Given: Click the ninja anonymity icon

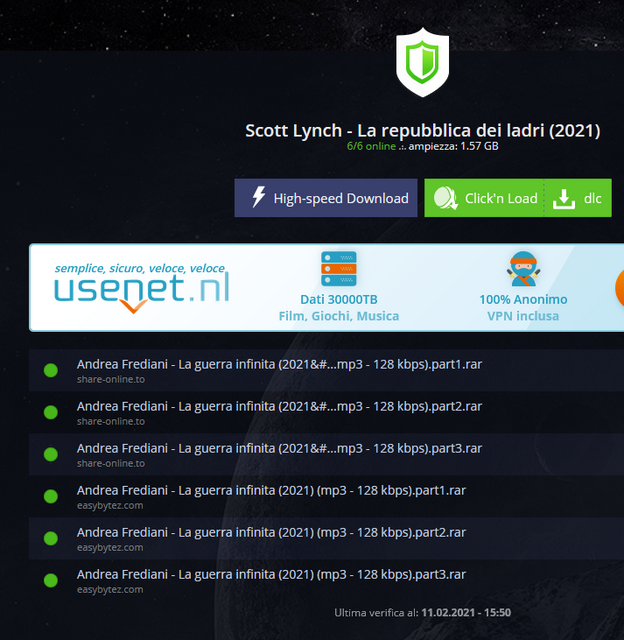Looking at the screenshot, I should (524, 269).
